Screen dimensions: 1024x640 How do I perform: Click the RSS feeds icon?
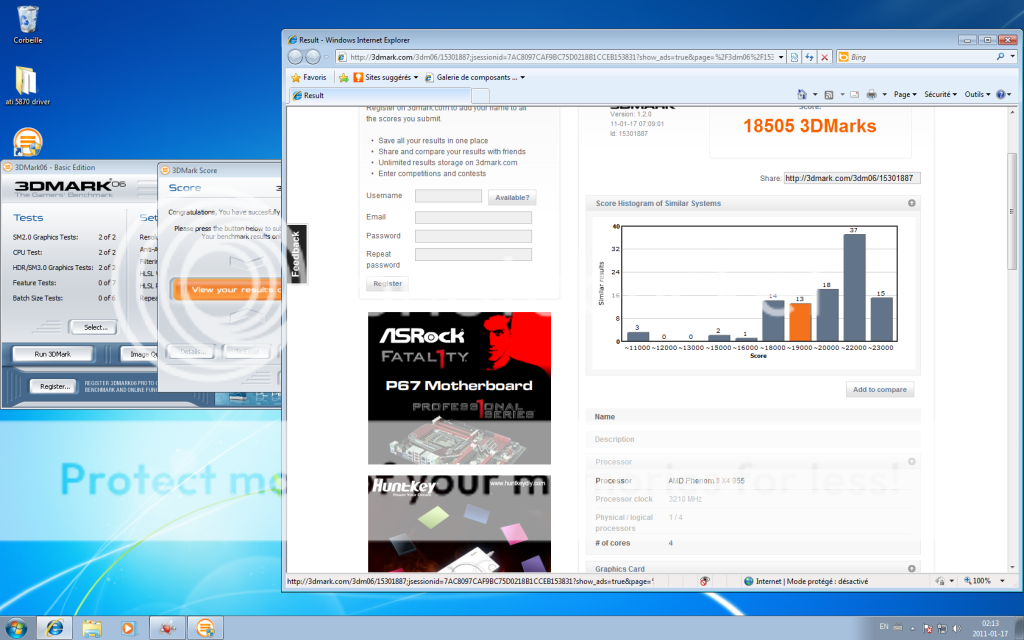829,94
